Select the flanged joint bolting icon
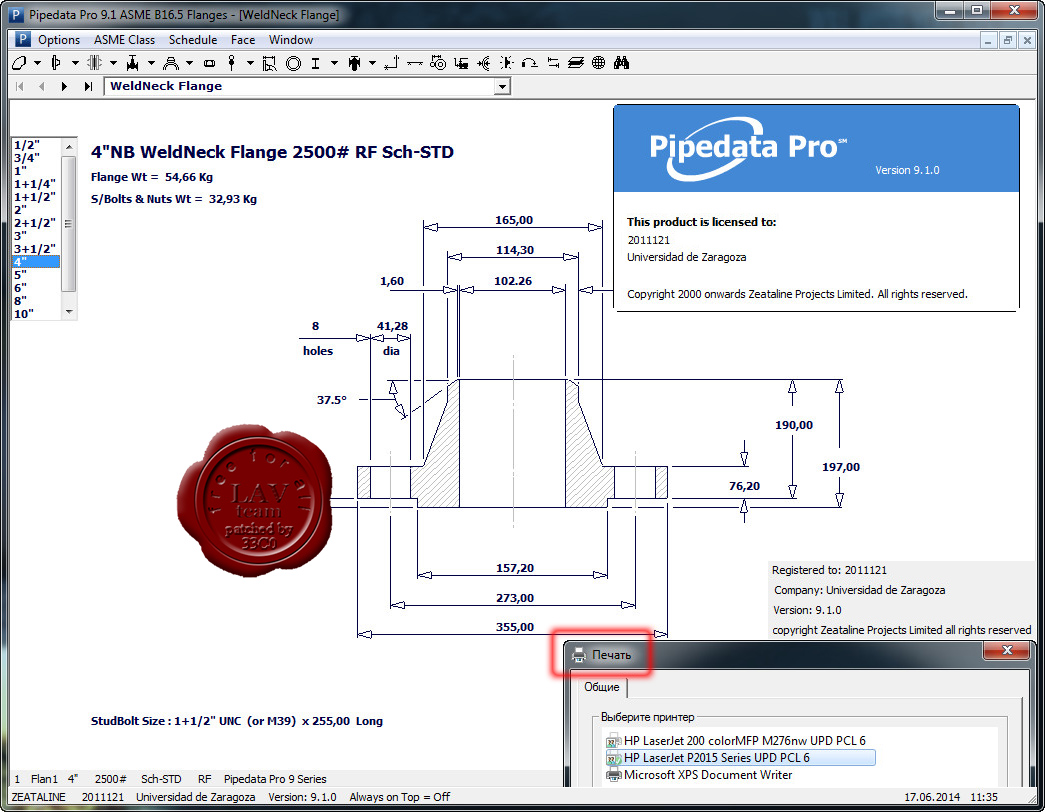The height and width of the screenshot is (812, 1045). coord(95,63)
